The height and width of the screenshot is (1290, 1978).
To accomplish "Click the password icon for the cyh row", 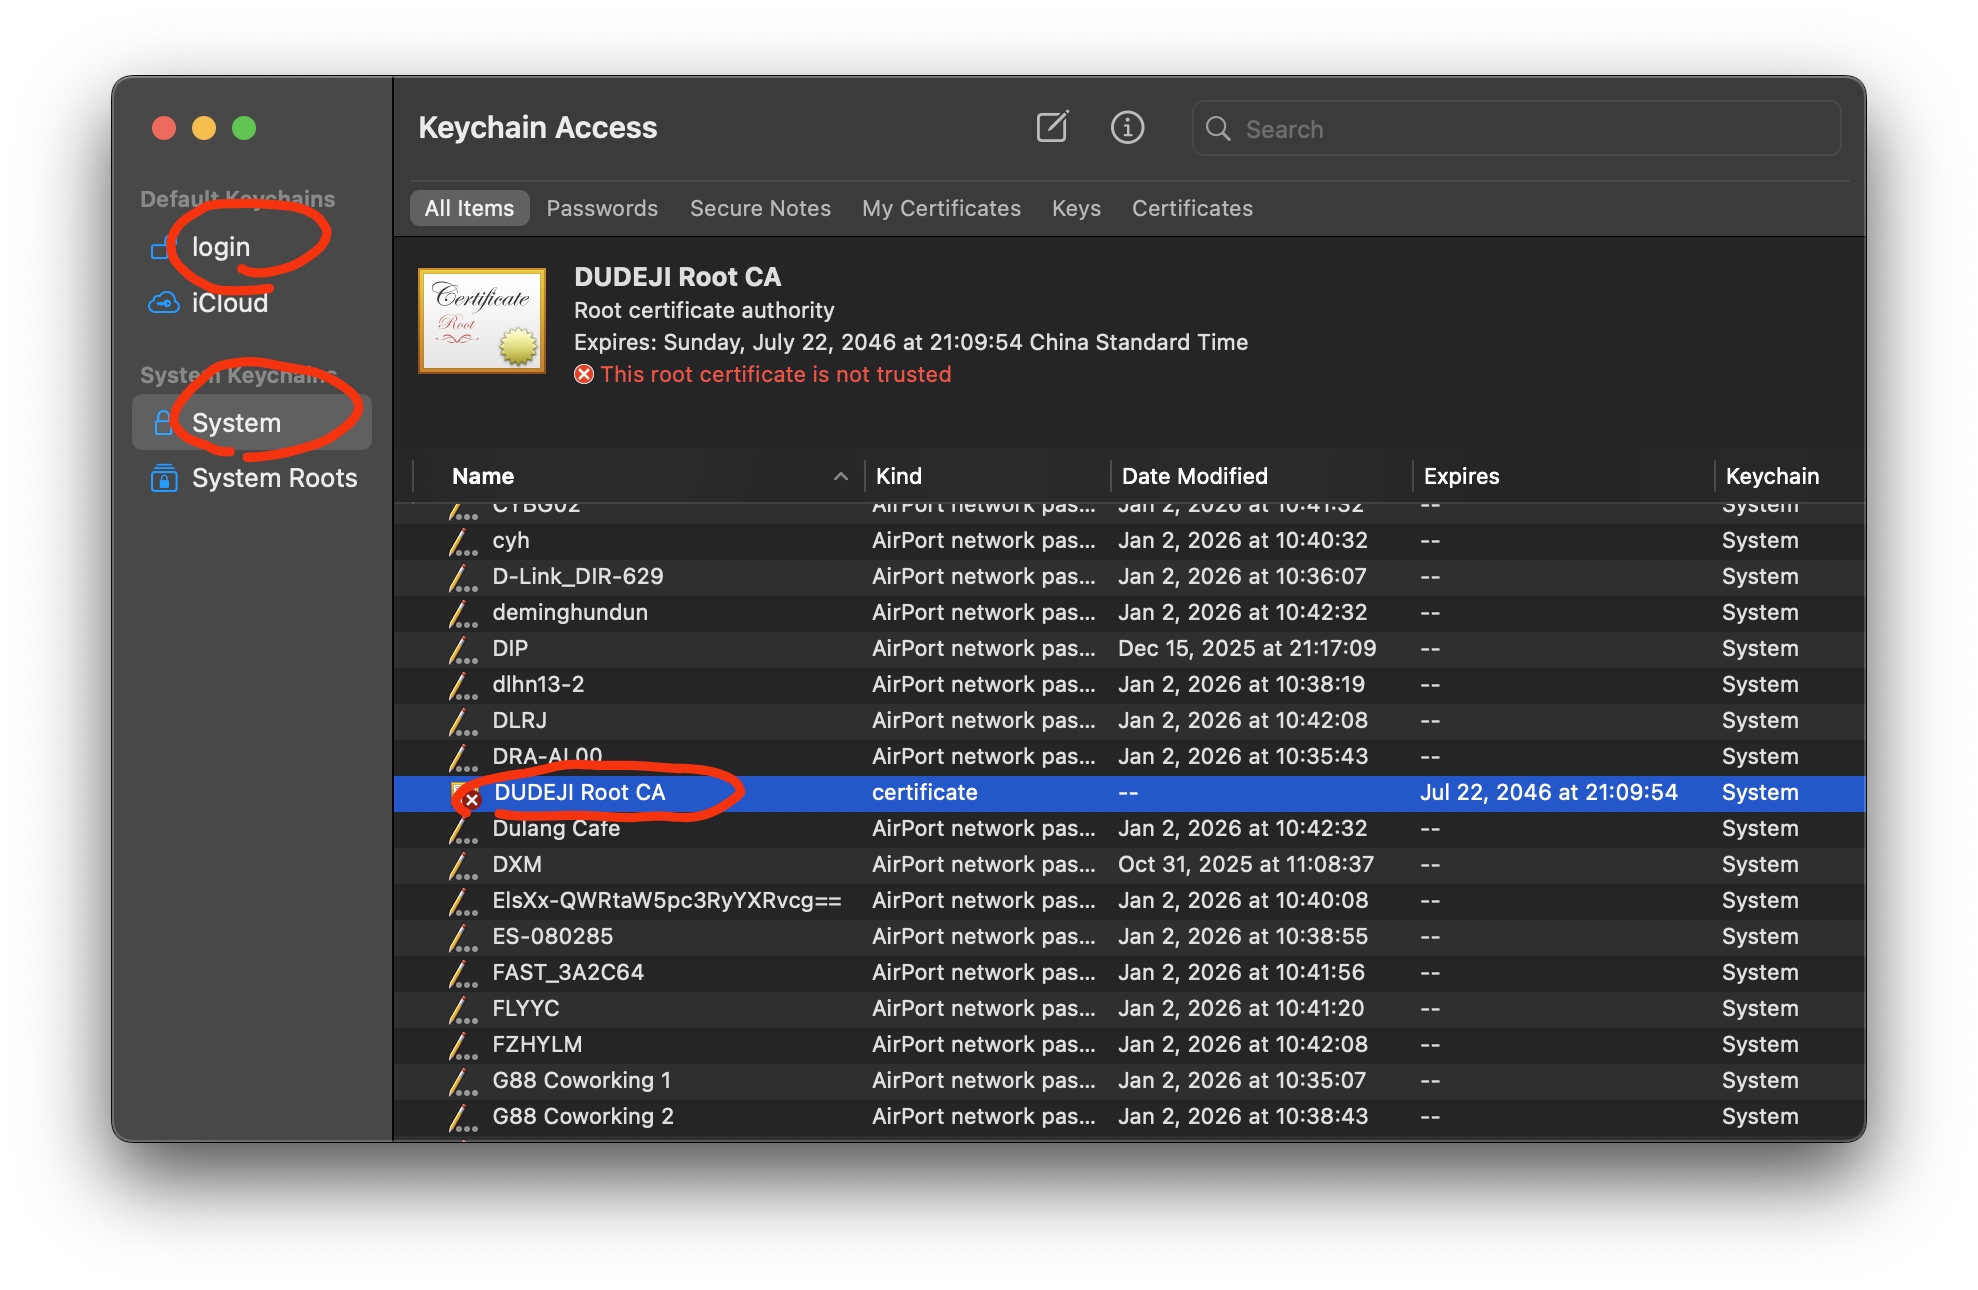I will [462, 541].
